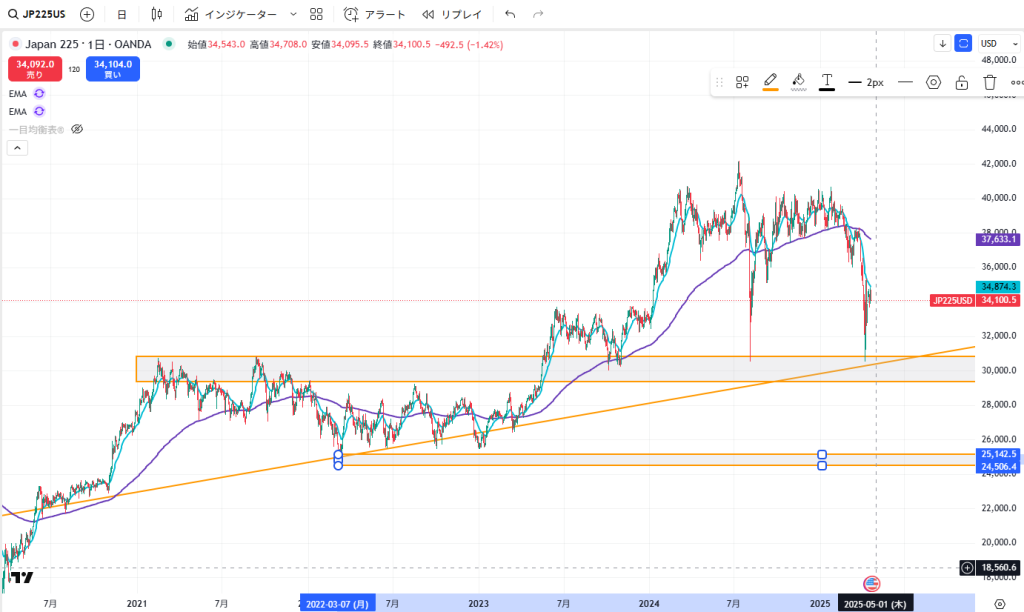Open the USD currency dropdown
Screen dimensions: 1024x612
[993, 43]
